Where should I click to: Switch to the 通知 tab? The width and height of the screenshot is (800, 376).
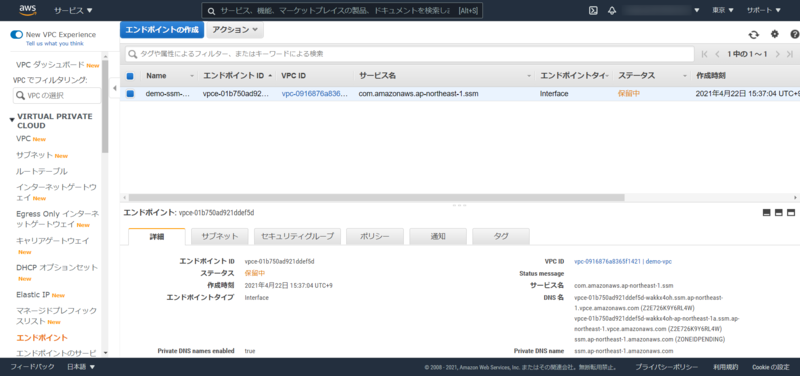438,237
